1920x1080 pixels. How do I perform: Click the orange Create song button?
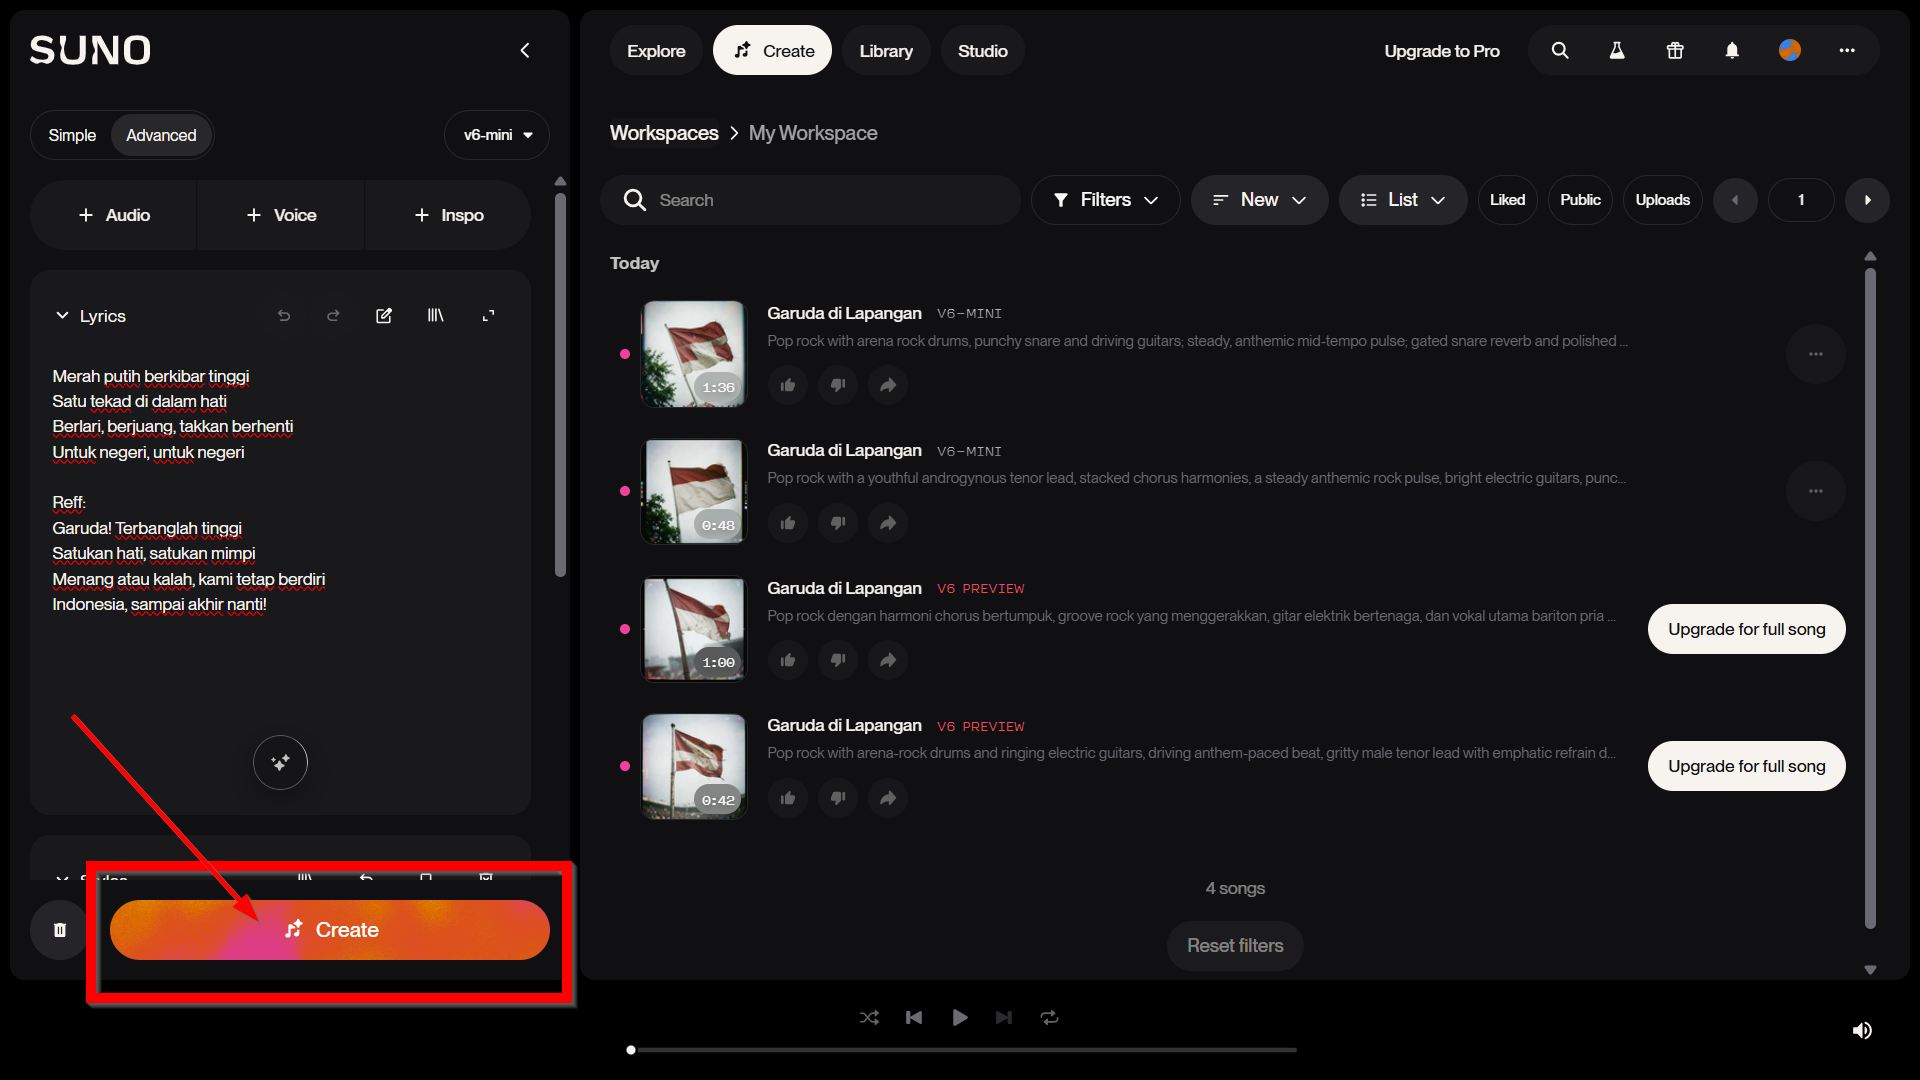coord(330,930)
